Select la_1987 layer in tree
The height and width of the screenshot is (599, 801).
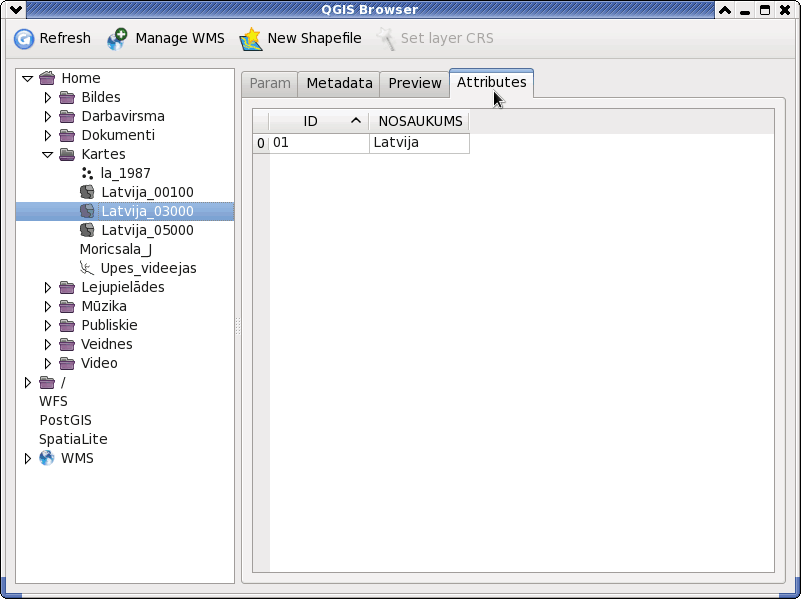click(x=125, y=174)
